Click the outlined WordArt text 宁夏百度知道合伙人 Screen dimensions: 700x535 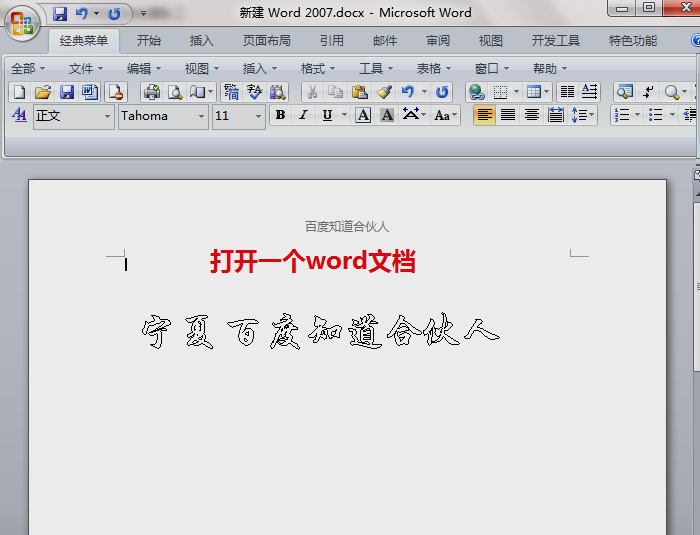click(x=321, y=331)
